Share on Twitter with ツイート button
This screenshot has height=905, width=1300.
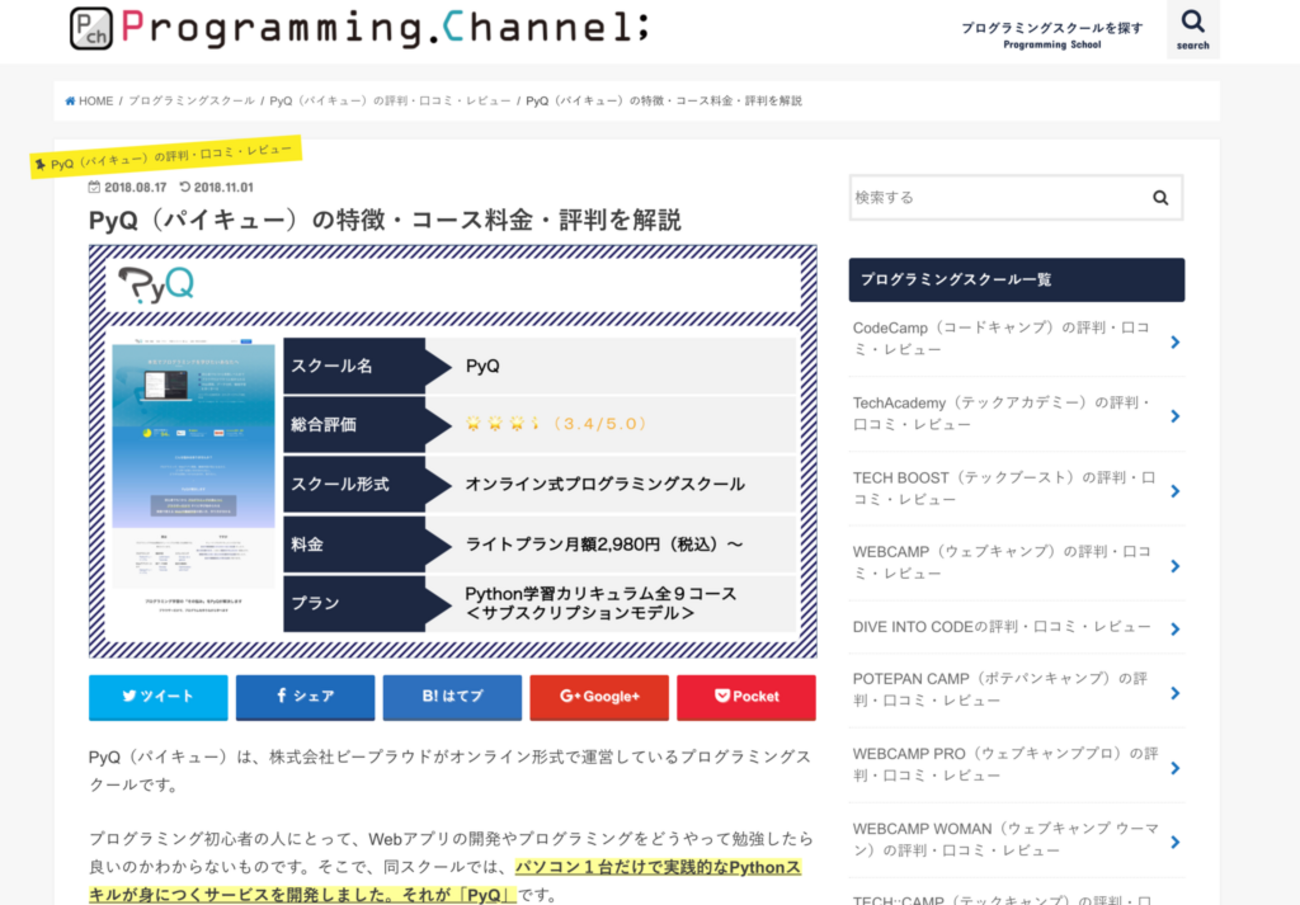click(x=158, y=697)
